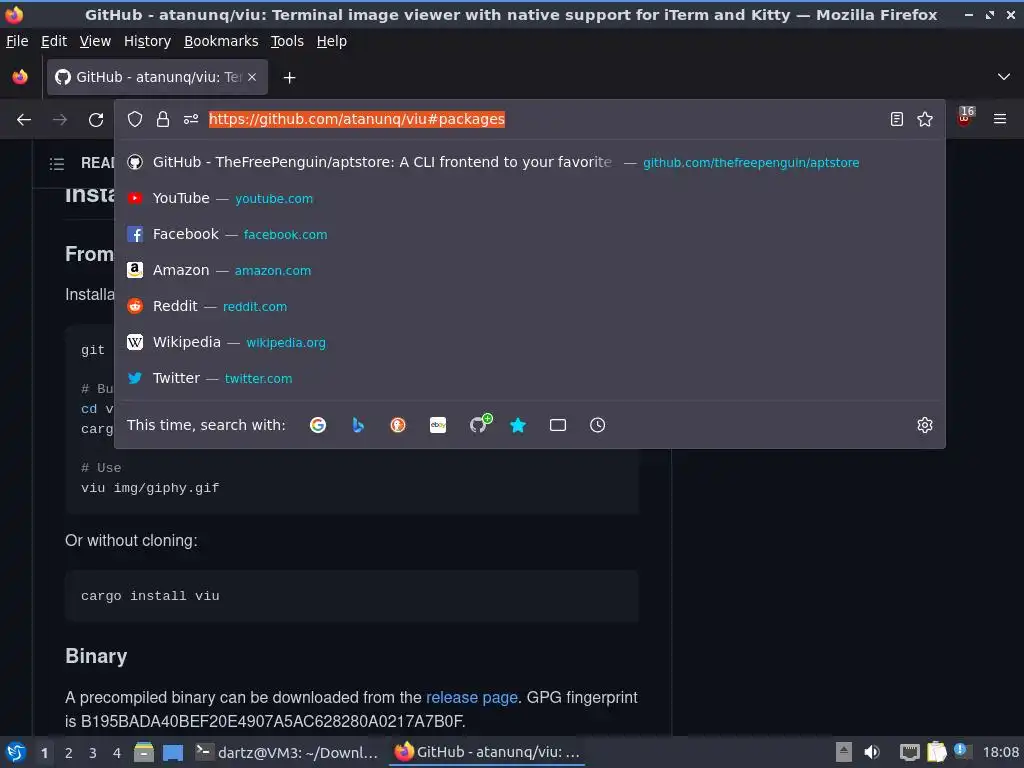This screenshot has width=1024, height=768.
Task: Choose Twitter suggestion in dropdown
Action: [530, 378]
